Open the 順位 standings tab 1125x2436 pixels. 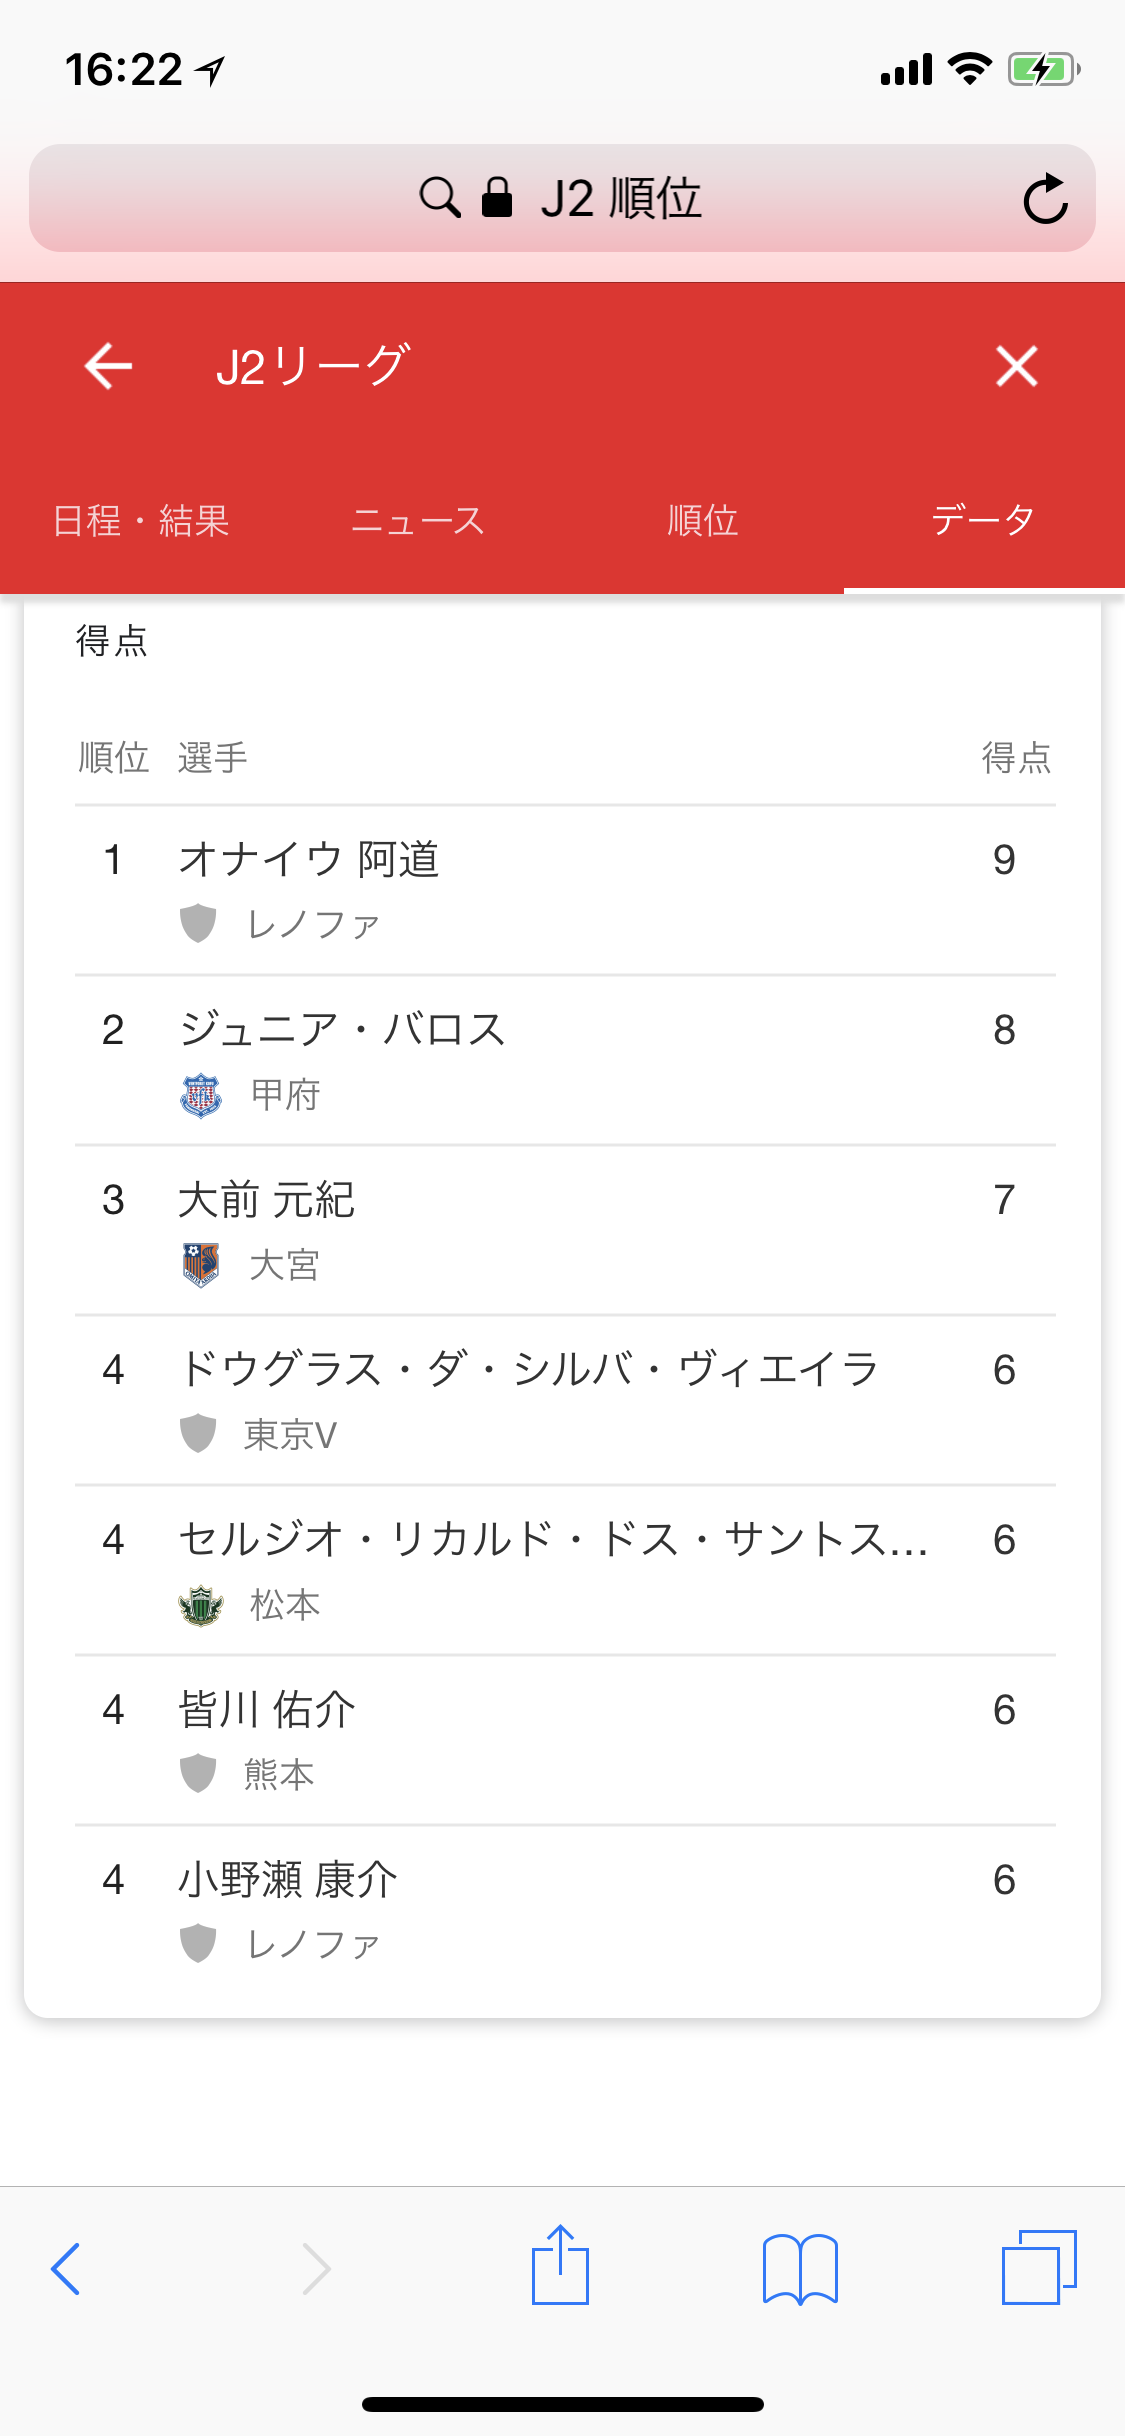(702, 521)
